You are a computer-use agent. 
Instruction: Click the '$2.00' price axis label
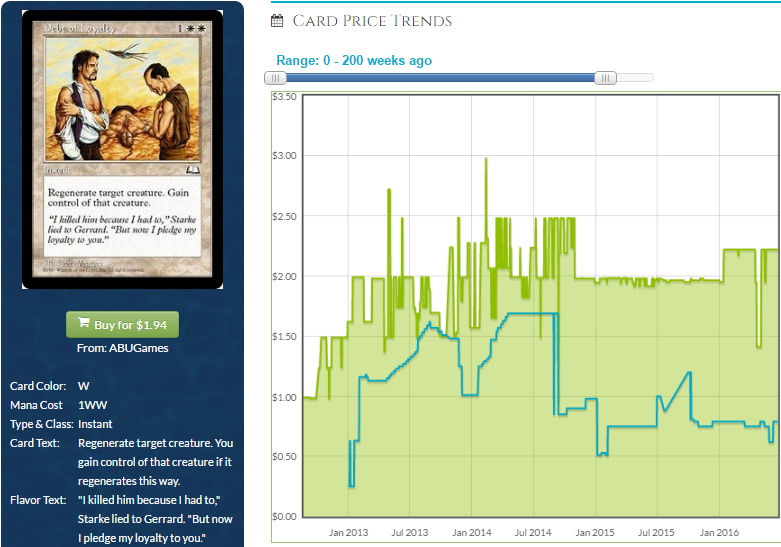tap(284, 276)
